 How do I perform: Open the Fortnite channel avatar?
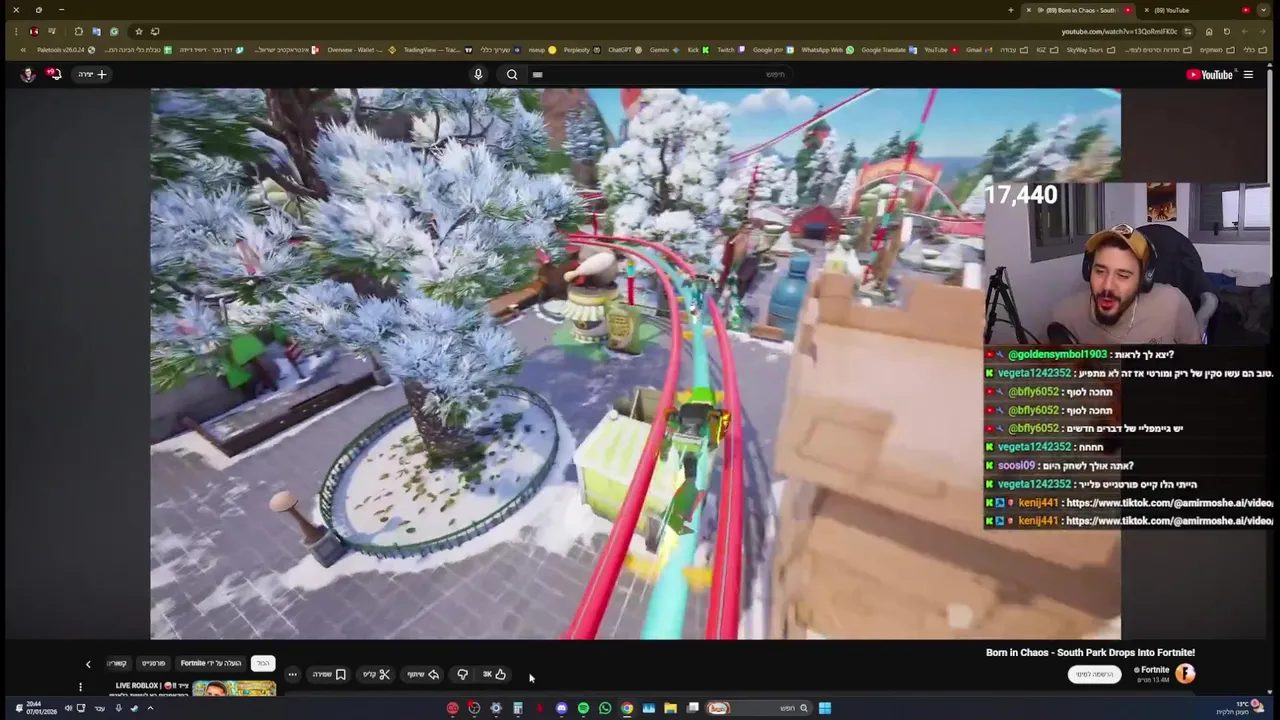pos(1185,673)
